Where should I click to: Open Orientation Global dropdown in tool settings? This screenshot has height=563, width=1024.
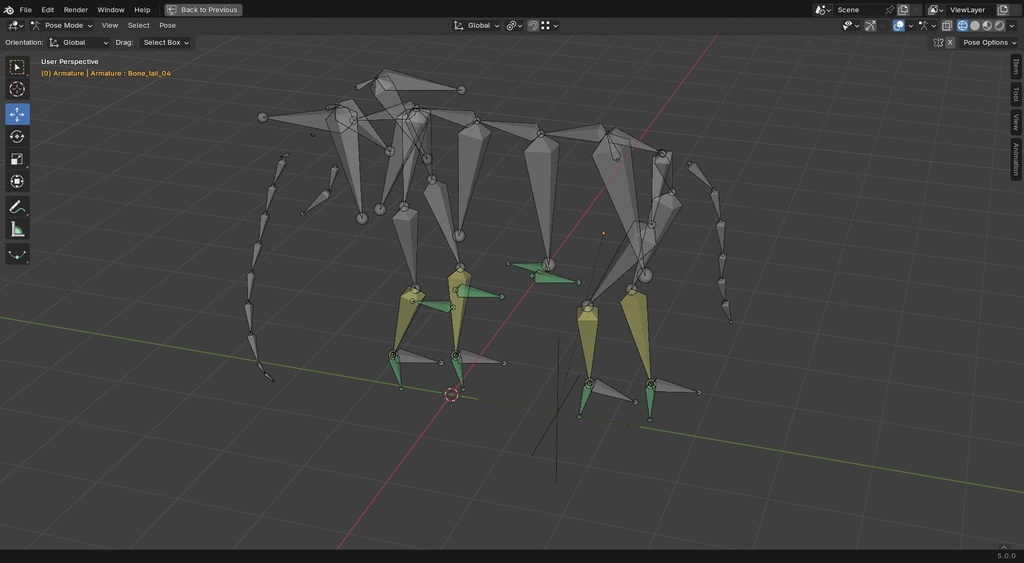(x=78, y=42)
